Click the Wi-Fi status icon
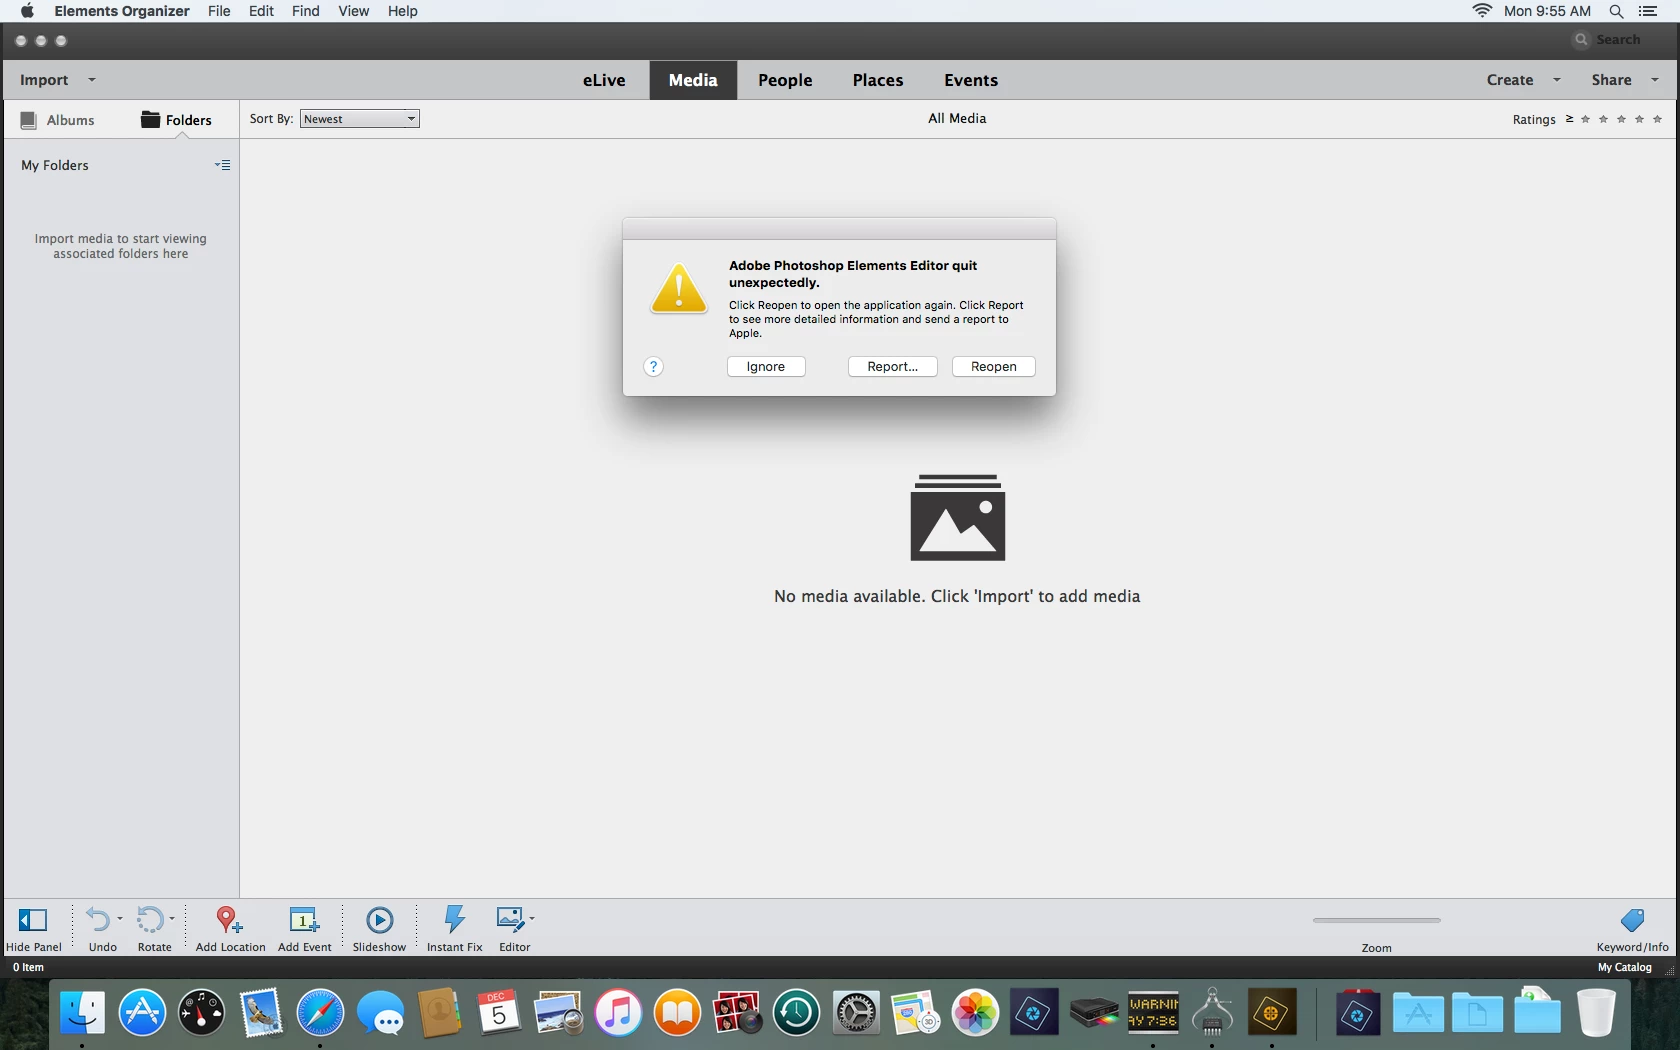This screenshot has width=1680, height=1050. [x=1482, y=11]
